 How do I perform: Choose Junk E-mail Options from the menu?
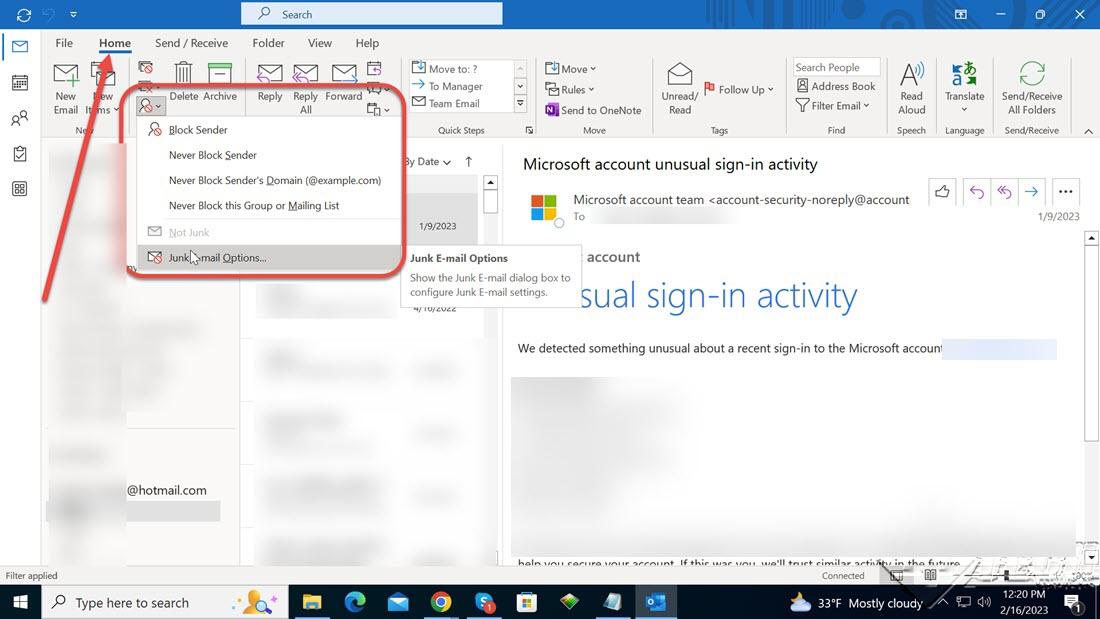tap(217, 258)
